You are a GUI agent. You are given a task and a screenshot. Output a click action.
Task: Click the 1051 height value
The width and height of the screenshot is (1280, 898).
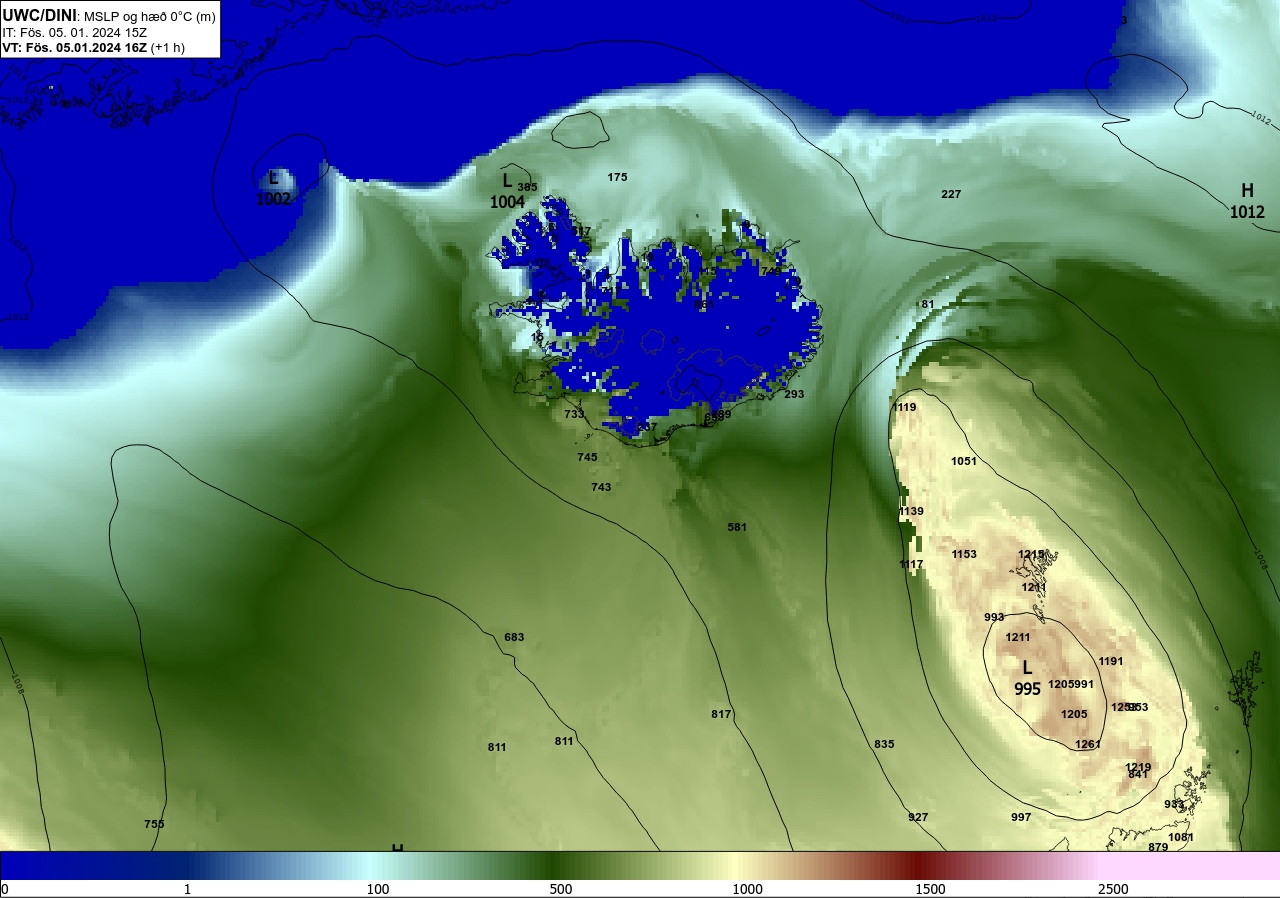(964, 461)
